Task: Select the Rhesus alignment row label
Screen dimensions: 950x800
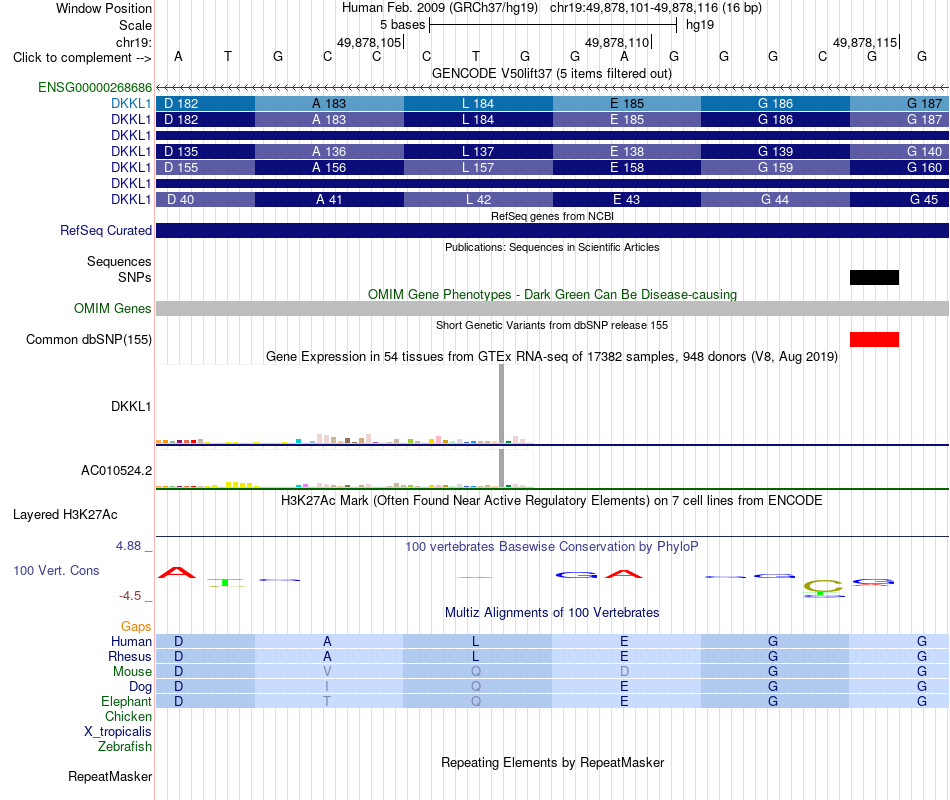Action: [130, 656]
